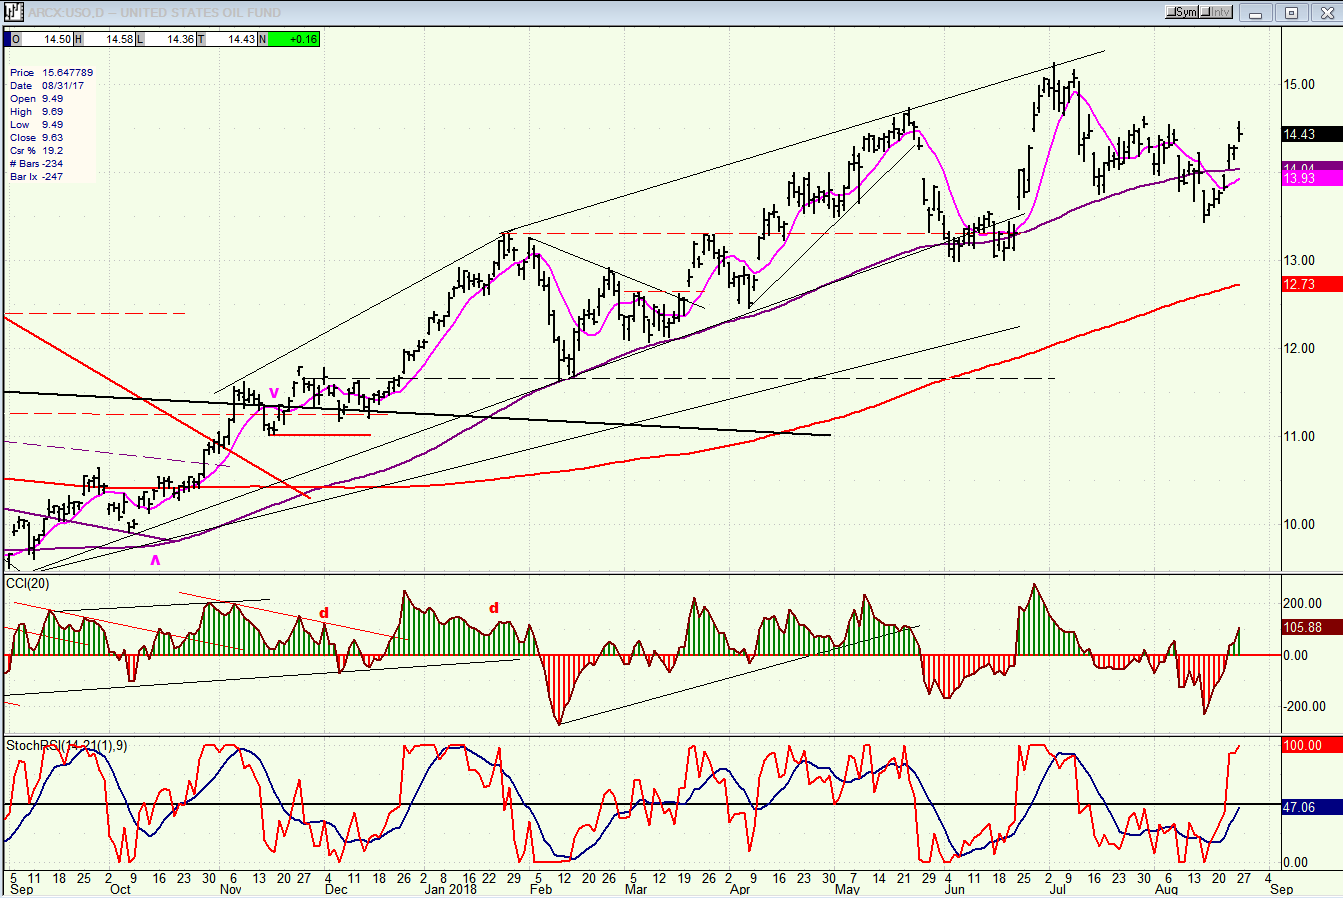Select the magenta v marker near November

coord(274,393)
